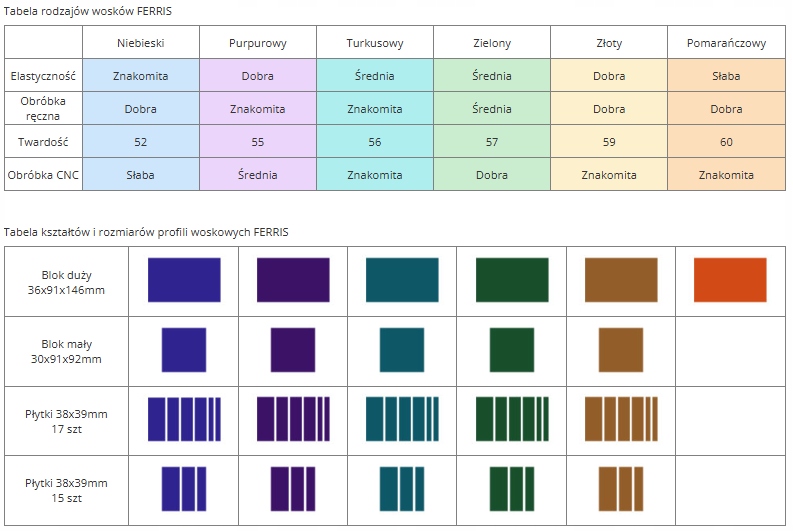Viewport: 793px width, 531px height.
Task: Choose the turquoise large block swatch
Action: (x=402, y=280)
